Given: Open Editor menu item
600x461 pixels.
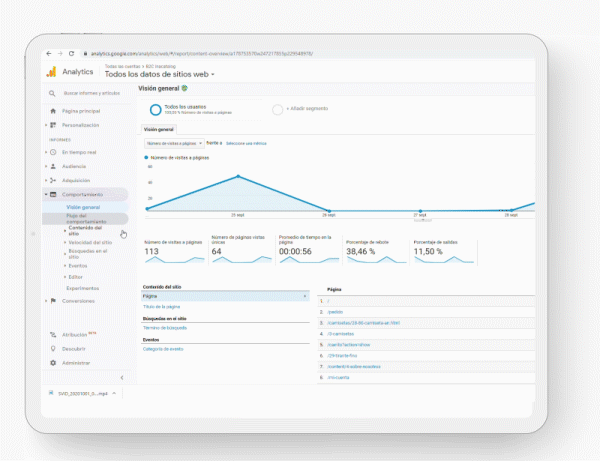Looking at the screenshot, I should [75, 277].
